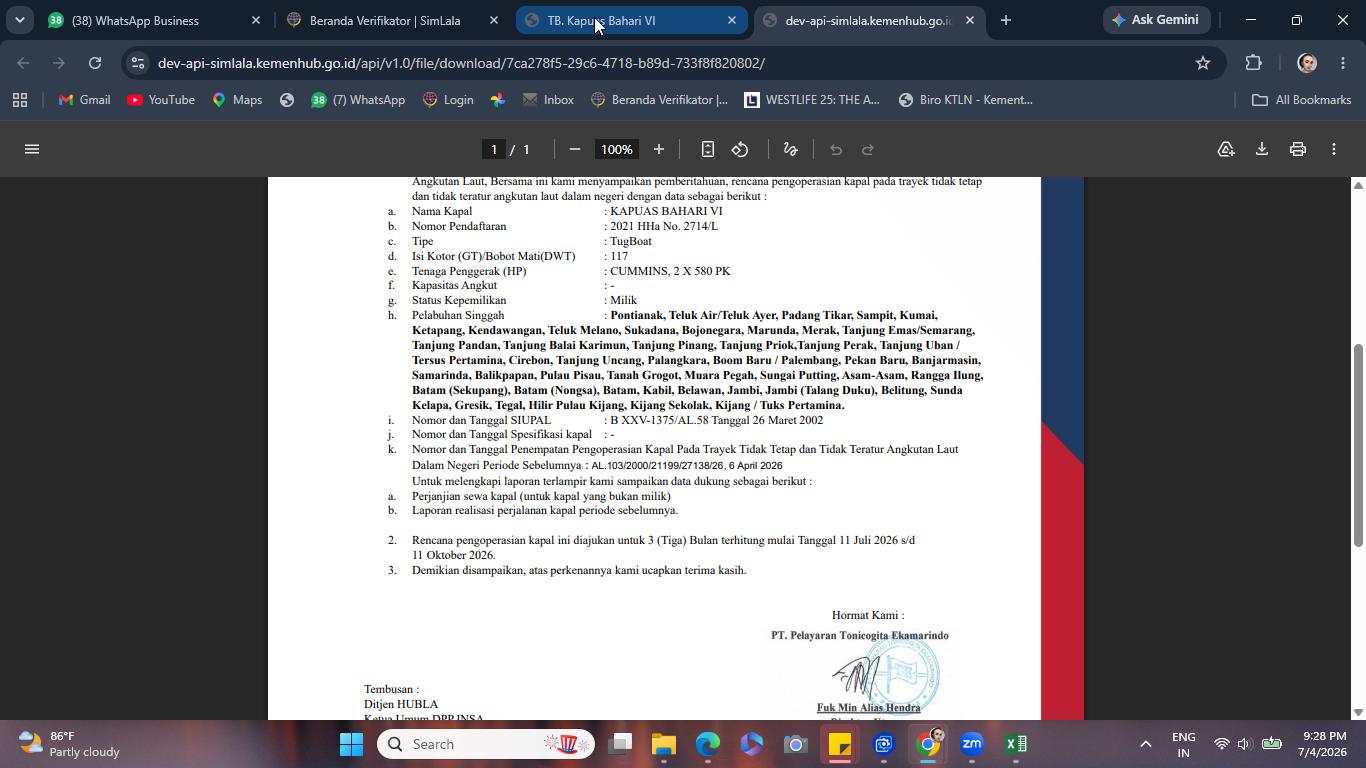Click the PDF page number field
The height and width of the screenshot is (768, 1366).
(493, 149)
